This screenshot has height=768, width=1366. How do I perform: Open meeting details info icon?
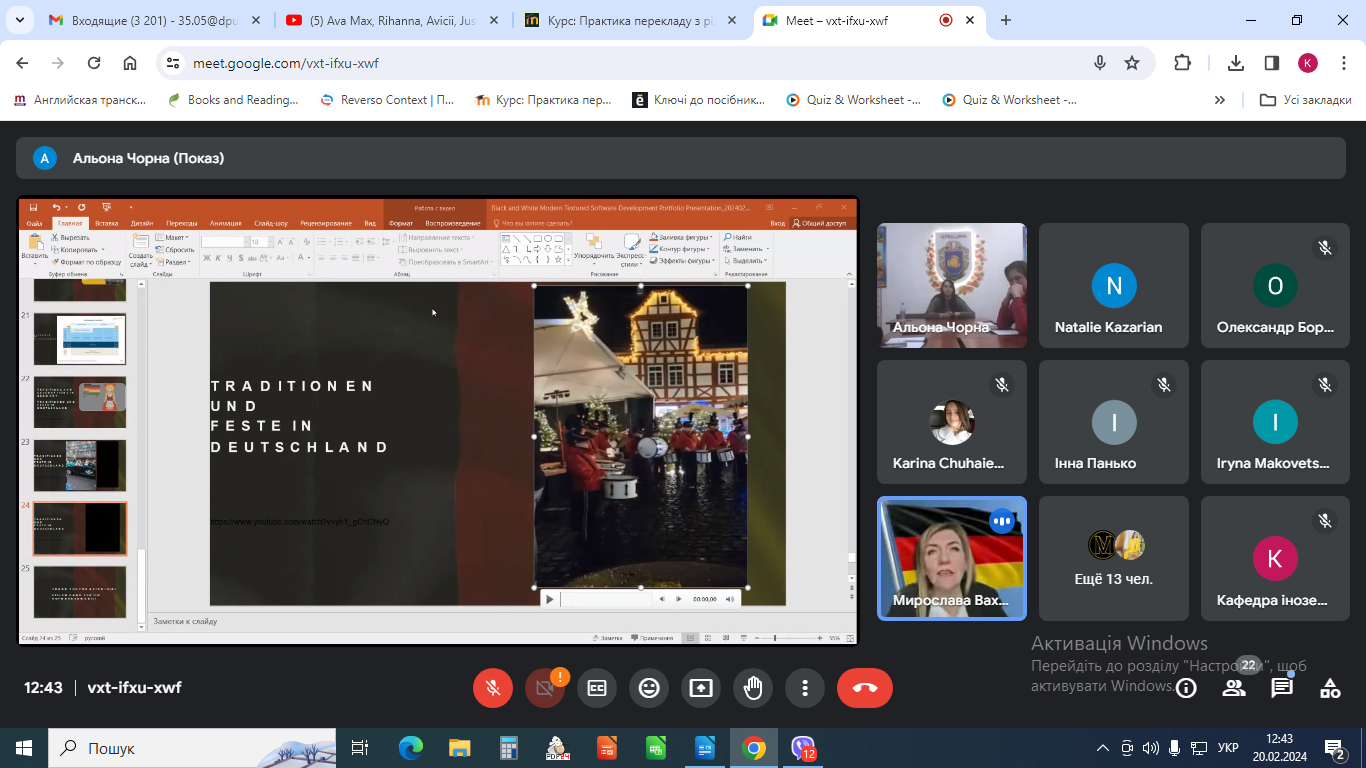tap(1186, 688)
